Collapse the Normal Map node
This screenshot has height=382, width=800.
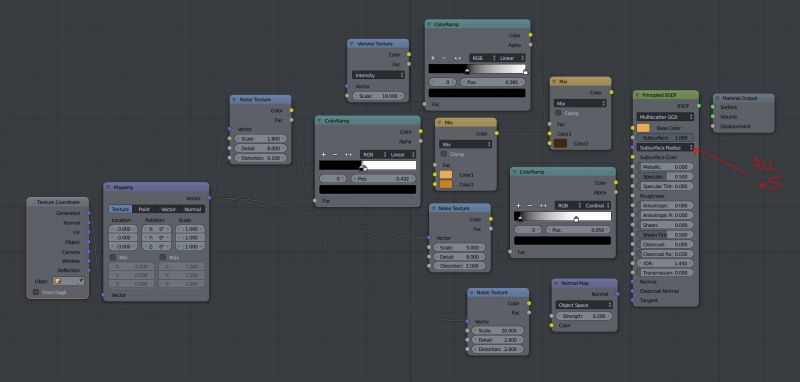[x=557, y=283]
